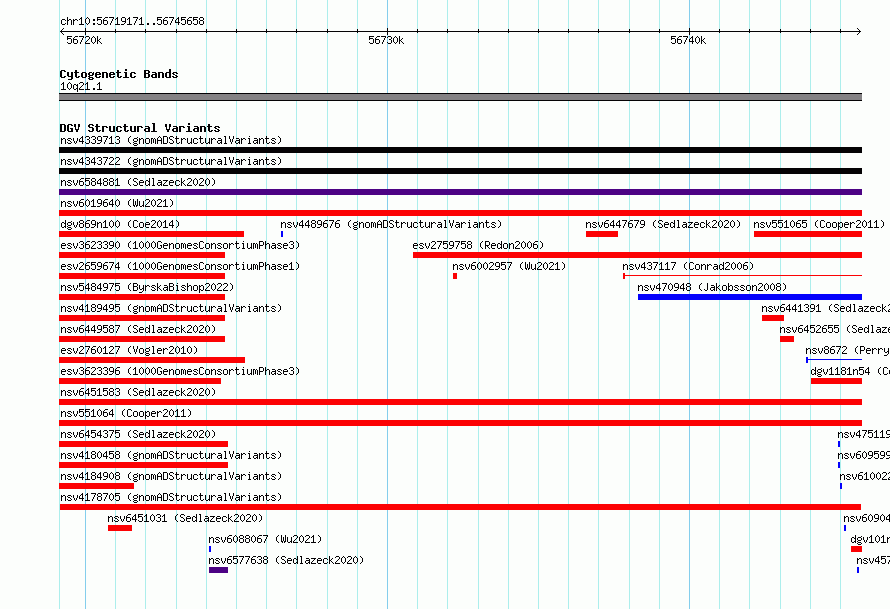Select the black bar under nsv4343722
The height and width of the screenshot is (609, 890).
point(460,171)
